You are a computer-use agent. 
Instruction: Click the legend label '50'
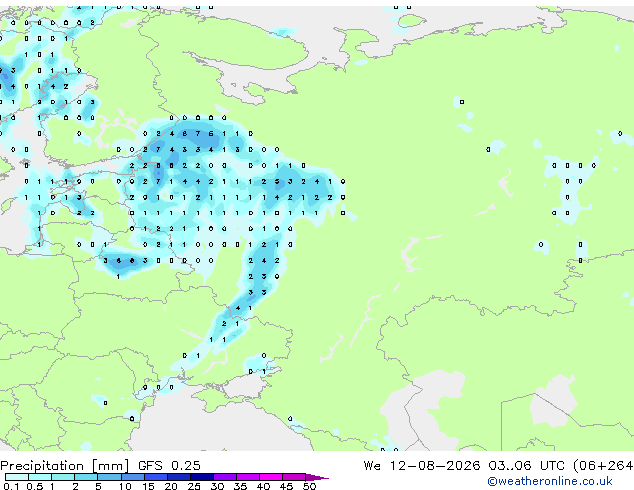pos(309,486)
